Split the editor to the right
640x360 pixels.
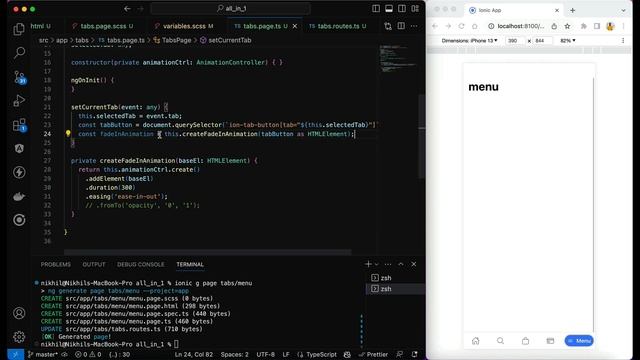pyautogui.click(x=401, y=26)
